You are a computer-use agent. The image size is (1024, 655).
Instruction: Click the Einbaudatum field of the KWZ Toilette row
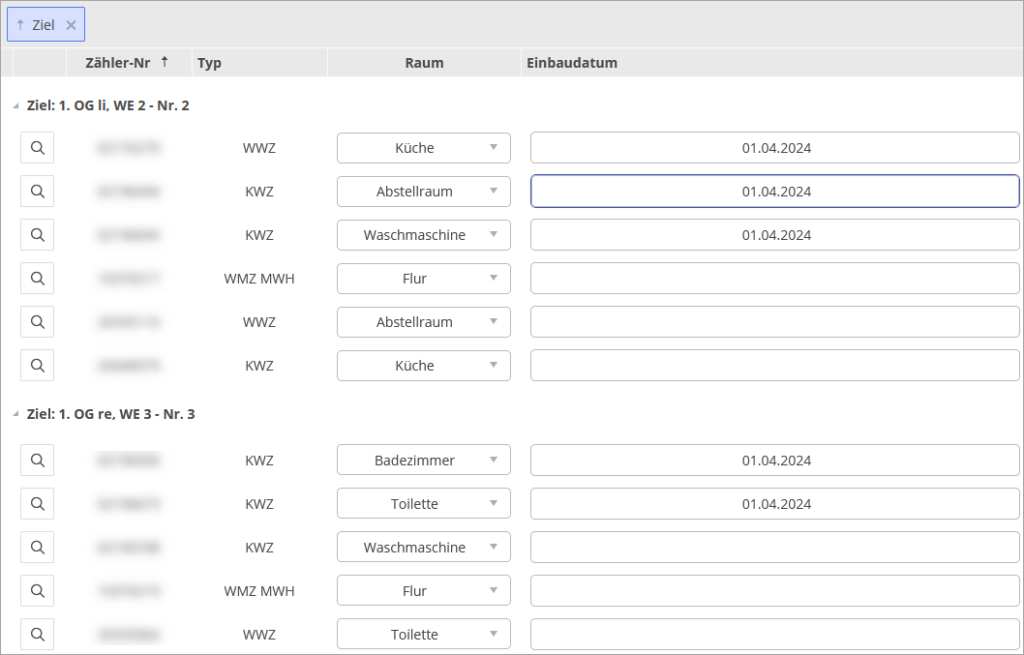point(774,504)
